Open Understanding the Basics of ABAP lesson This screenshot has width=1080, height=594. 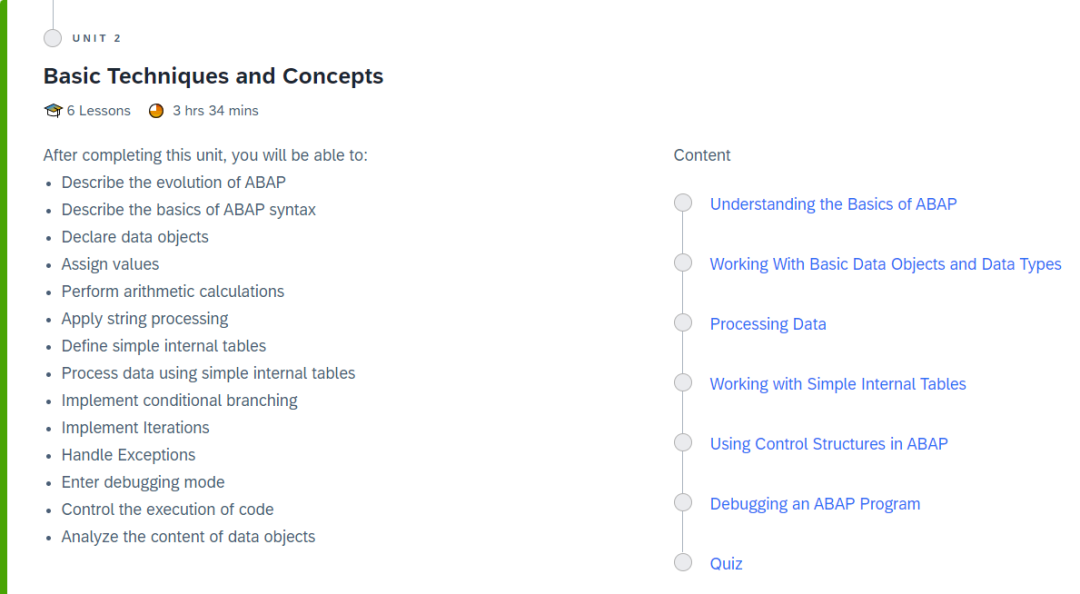[x=833, y=204]
